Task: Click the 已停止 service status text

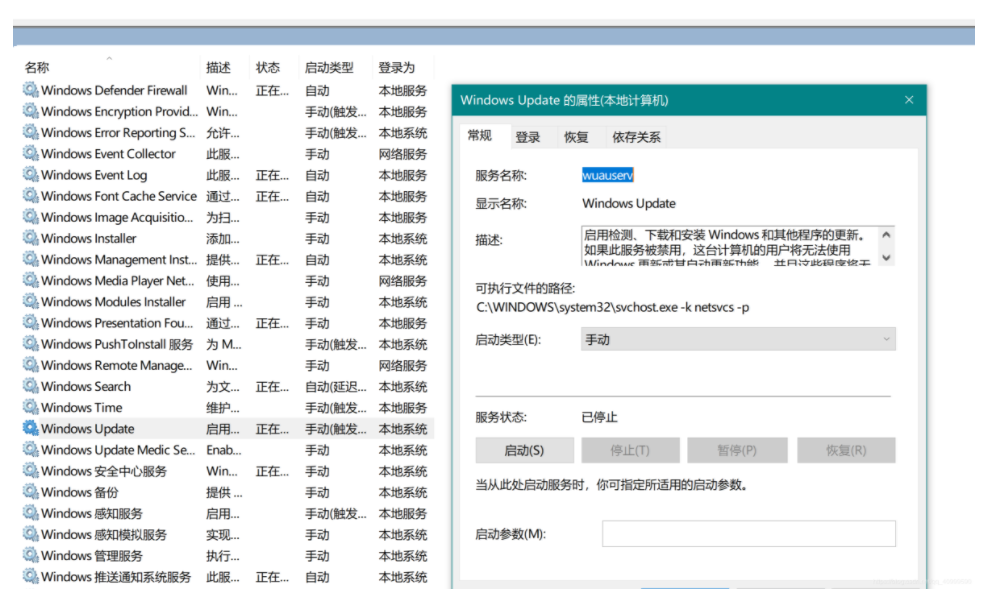Action: [x=599, y=417]
